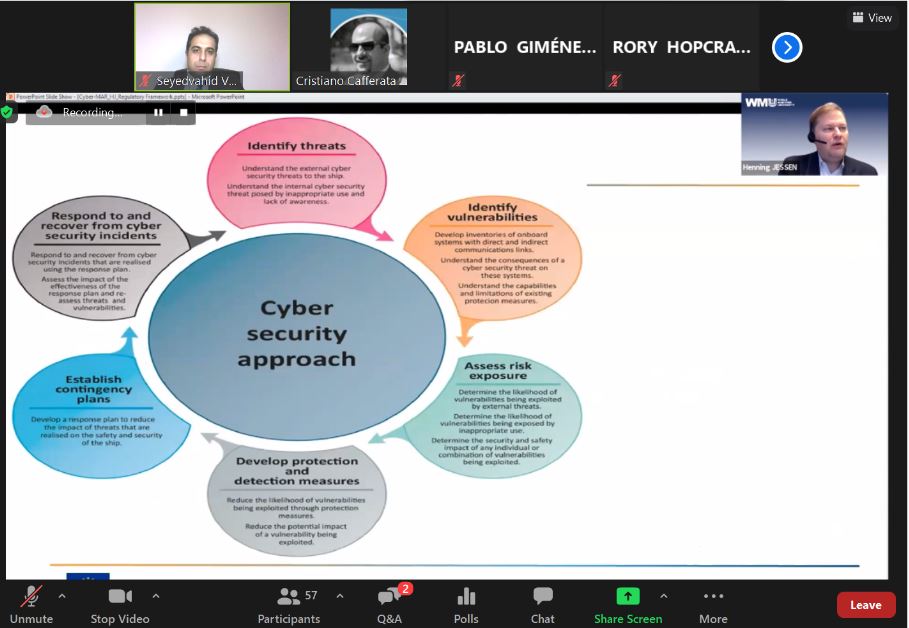
Task: Expand audio options next to Unmute
Action: (x=62, y=596)
